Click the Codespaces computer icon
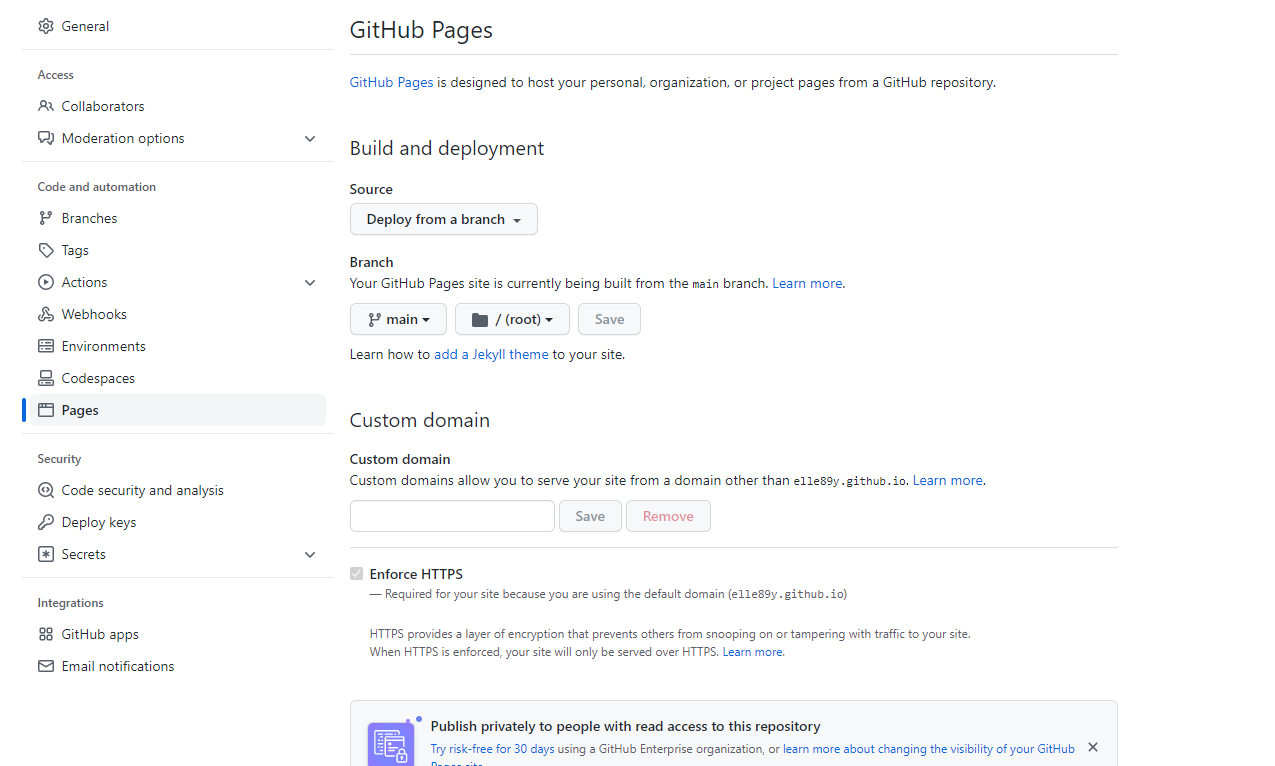Viewport: 1275px width, 766px height. pos(46,378)
